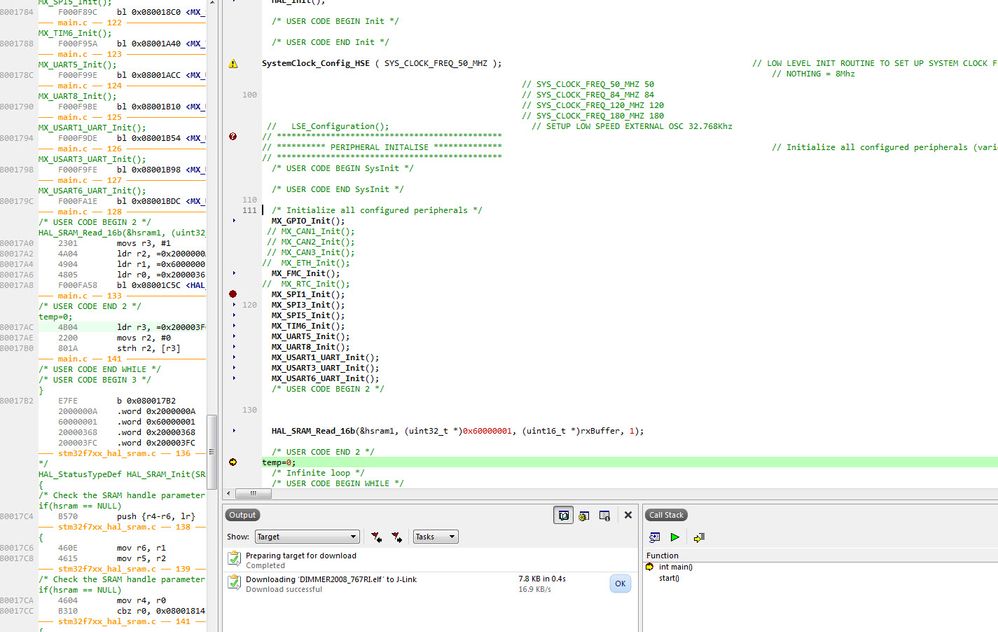
Task: Click the first Call Stack toolbar icon
Action: (654, 537)
